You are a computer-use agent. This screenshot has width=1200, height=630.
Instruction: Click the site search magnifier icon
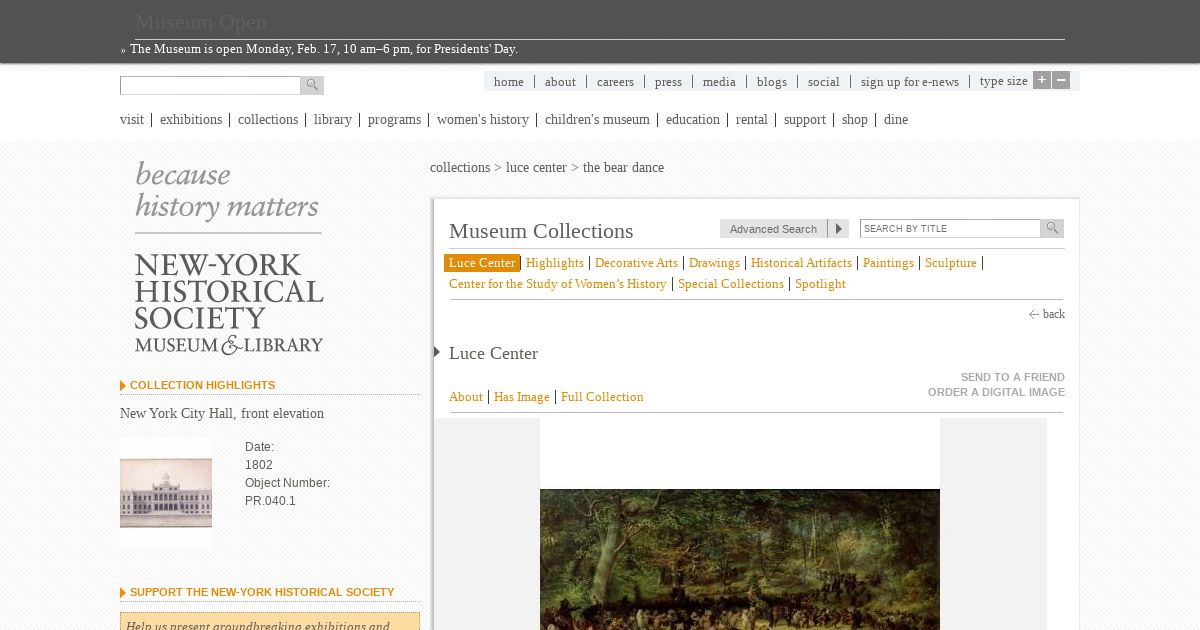pyautogui.click(x=312, y=86)
